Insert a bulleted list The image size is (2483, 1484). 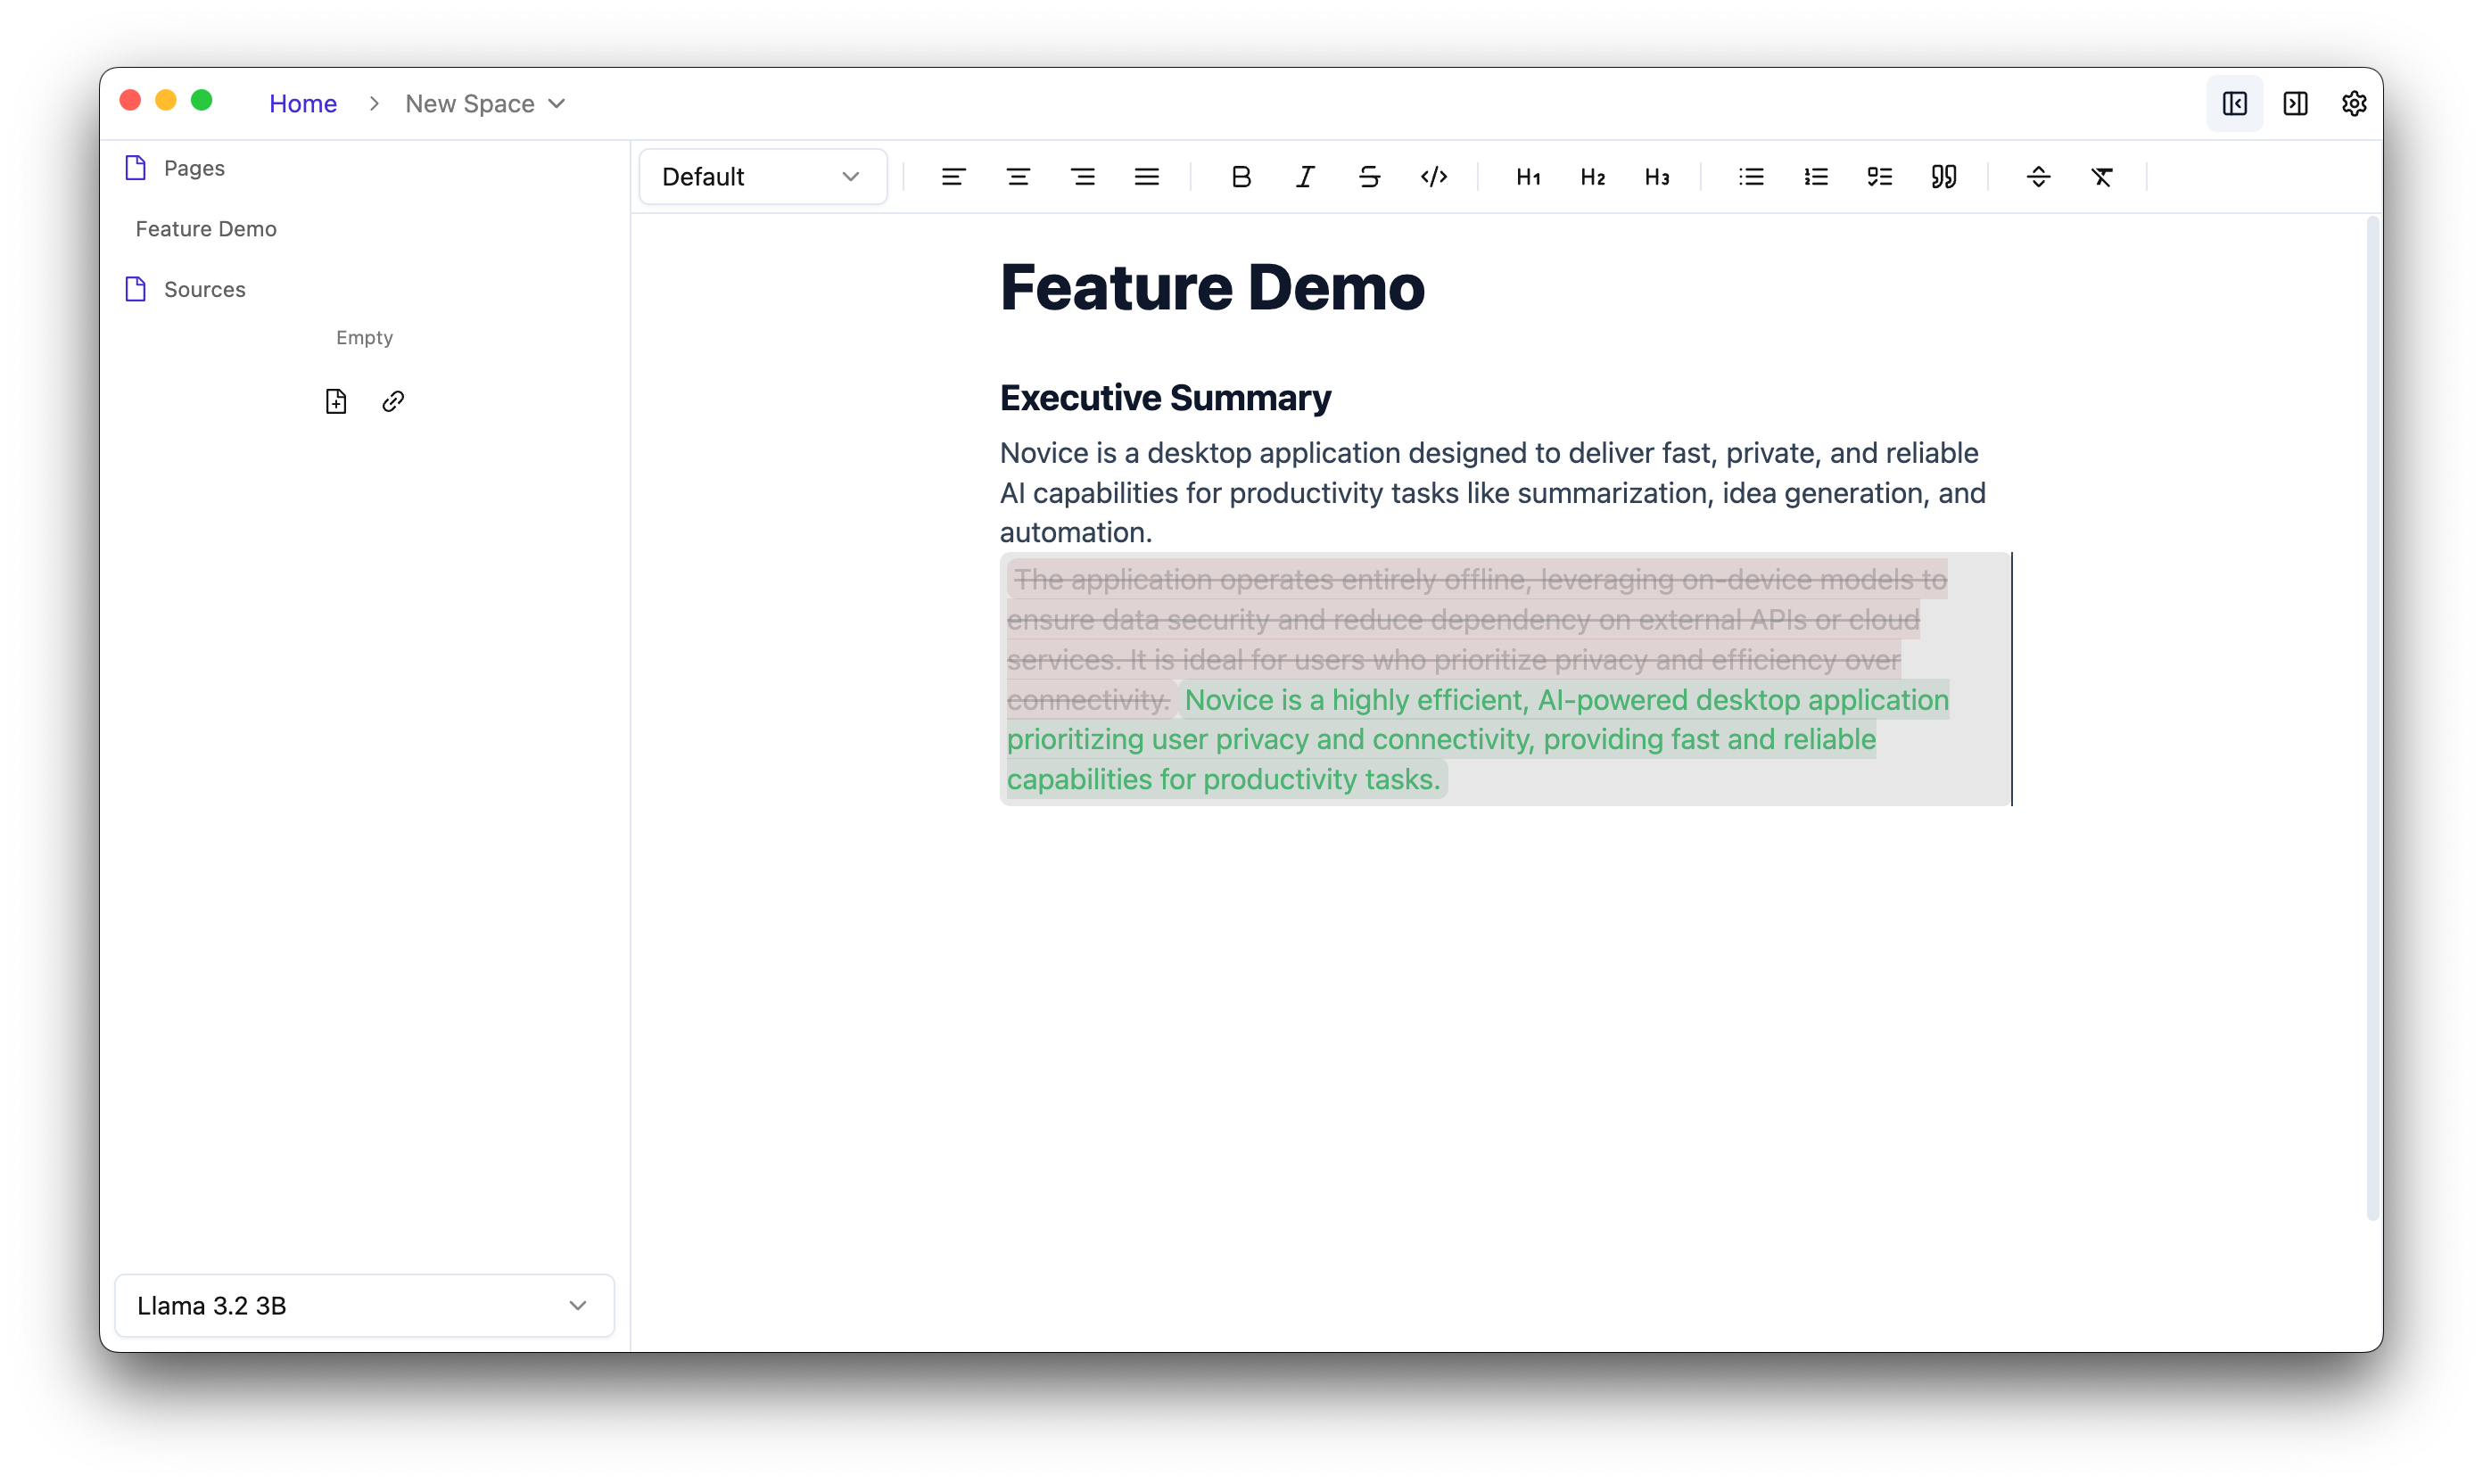(x=1751, y=177)
